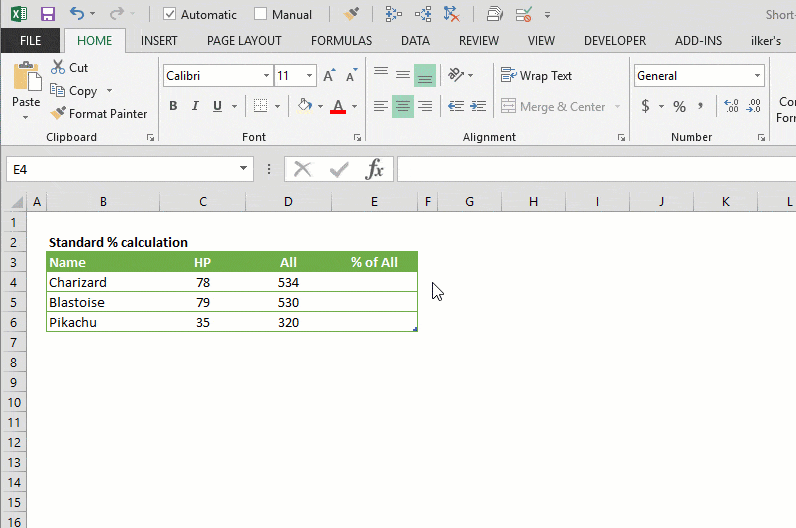This screenshot has width=796, height=528.
Task: Open the FILE tab
Action: (30, 41)
